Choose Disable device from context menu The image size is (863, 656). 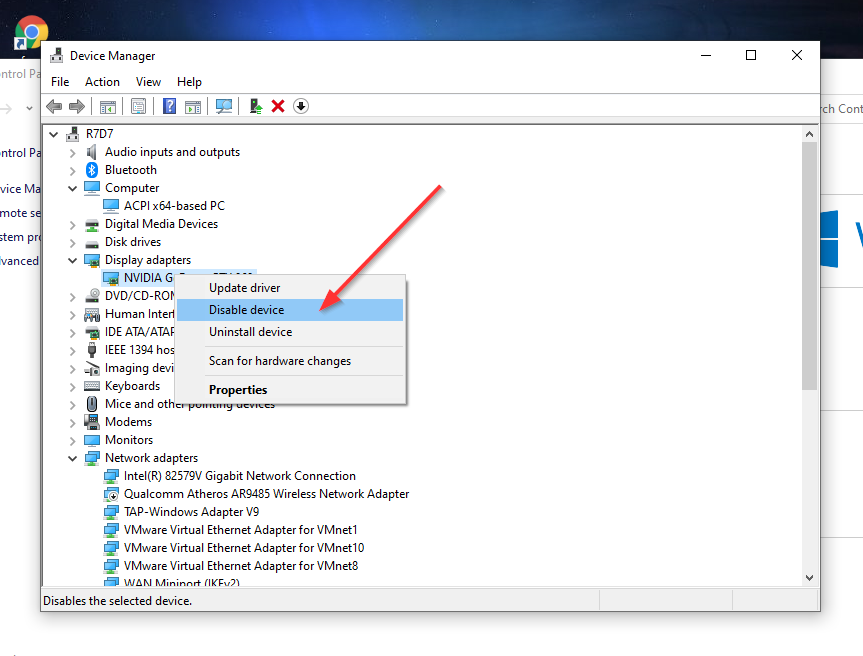coord(290,310)
